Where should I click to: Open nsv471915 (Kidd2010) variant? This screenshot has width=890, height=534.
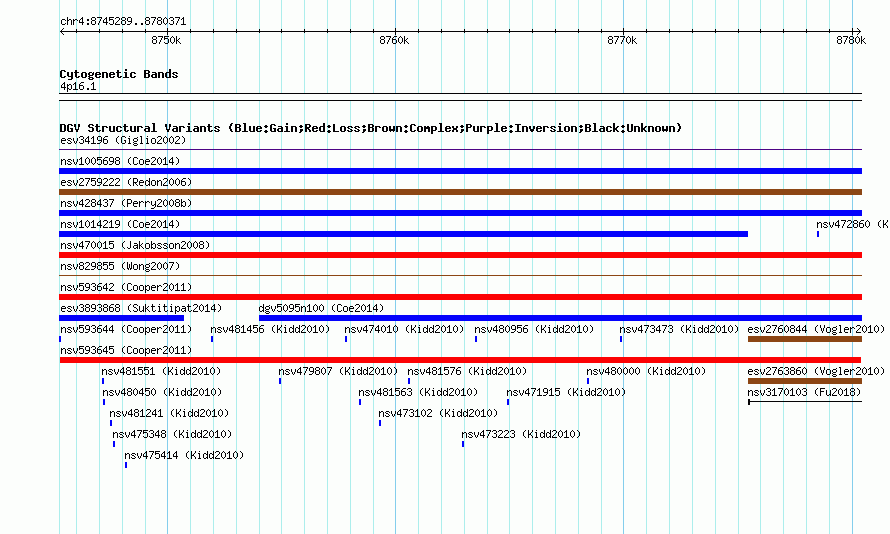566,392
